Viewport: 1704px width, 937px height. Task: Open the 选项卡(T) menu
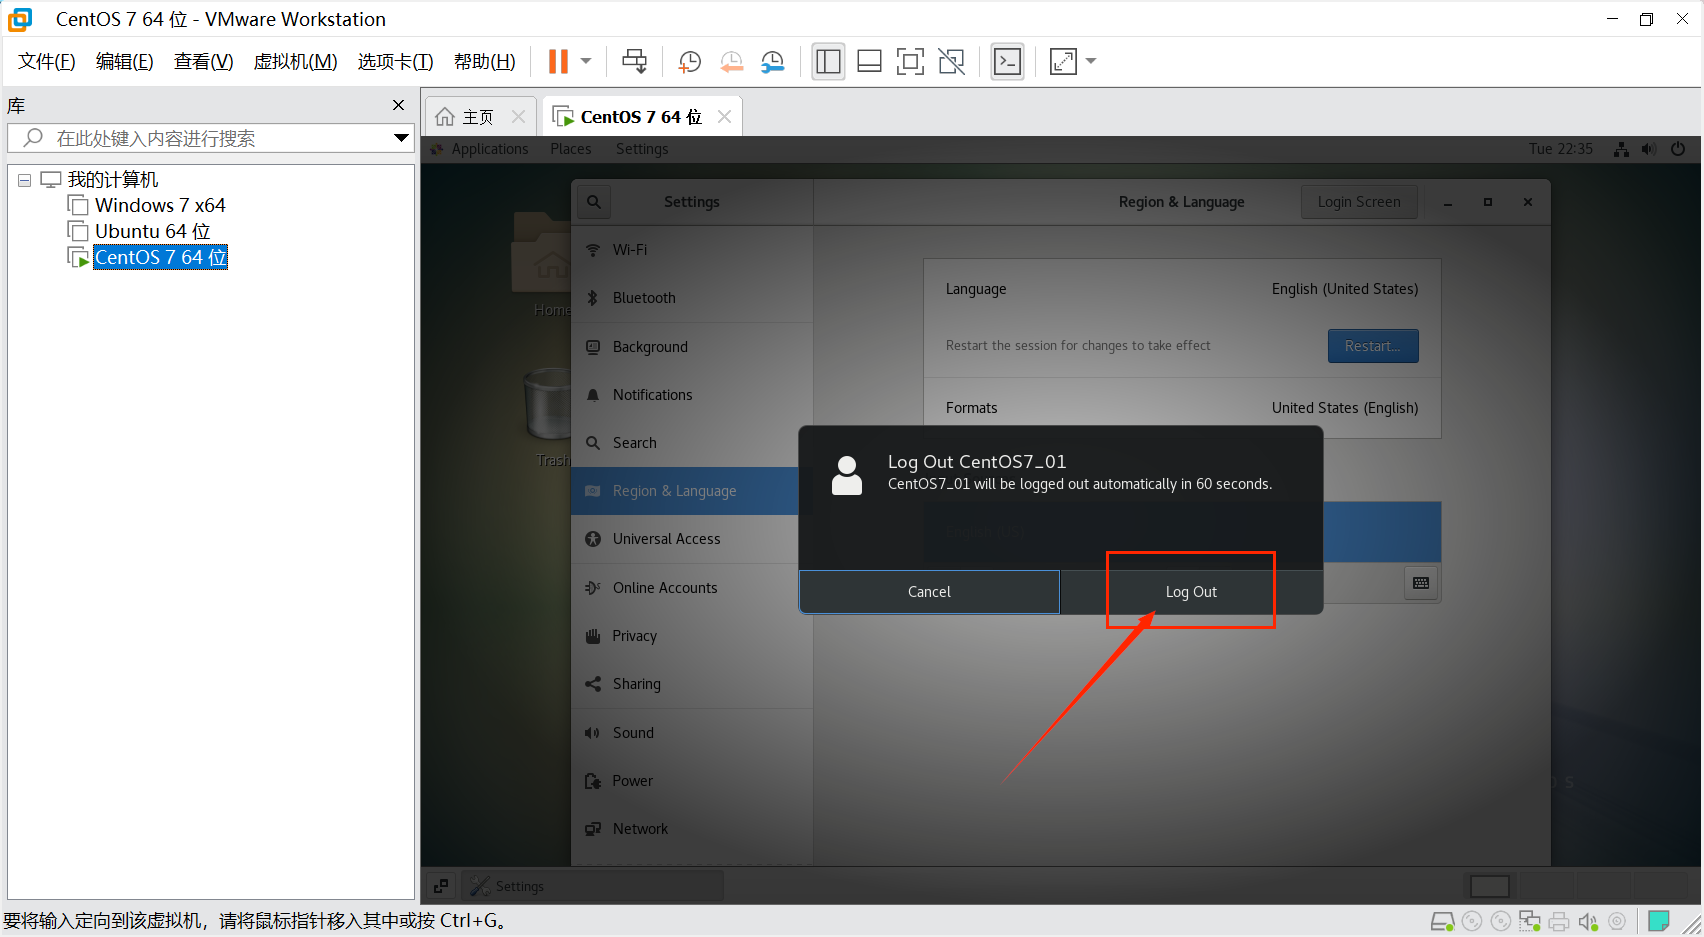coord(396,62)
